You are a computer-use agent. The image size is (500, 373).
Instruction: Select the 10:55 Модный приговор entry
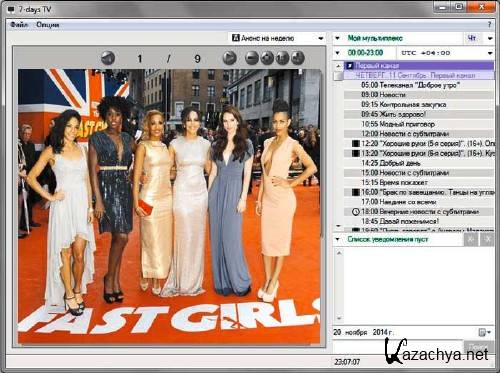coord(419,124)
